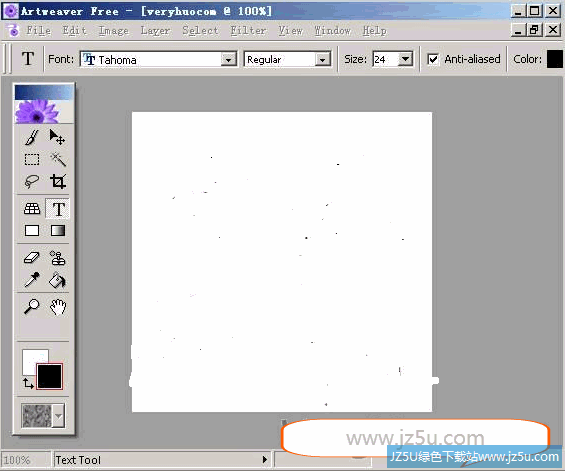This screenshot has width=565, height=471.
Task: Select the Paint Bucket tool
Action: 57,280
